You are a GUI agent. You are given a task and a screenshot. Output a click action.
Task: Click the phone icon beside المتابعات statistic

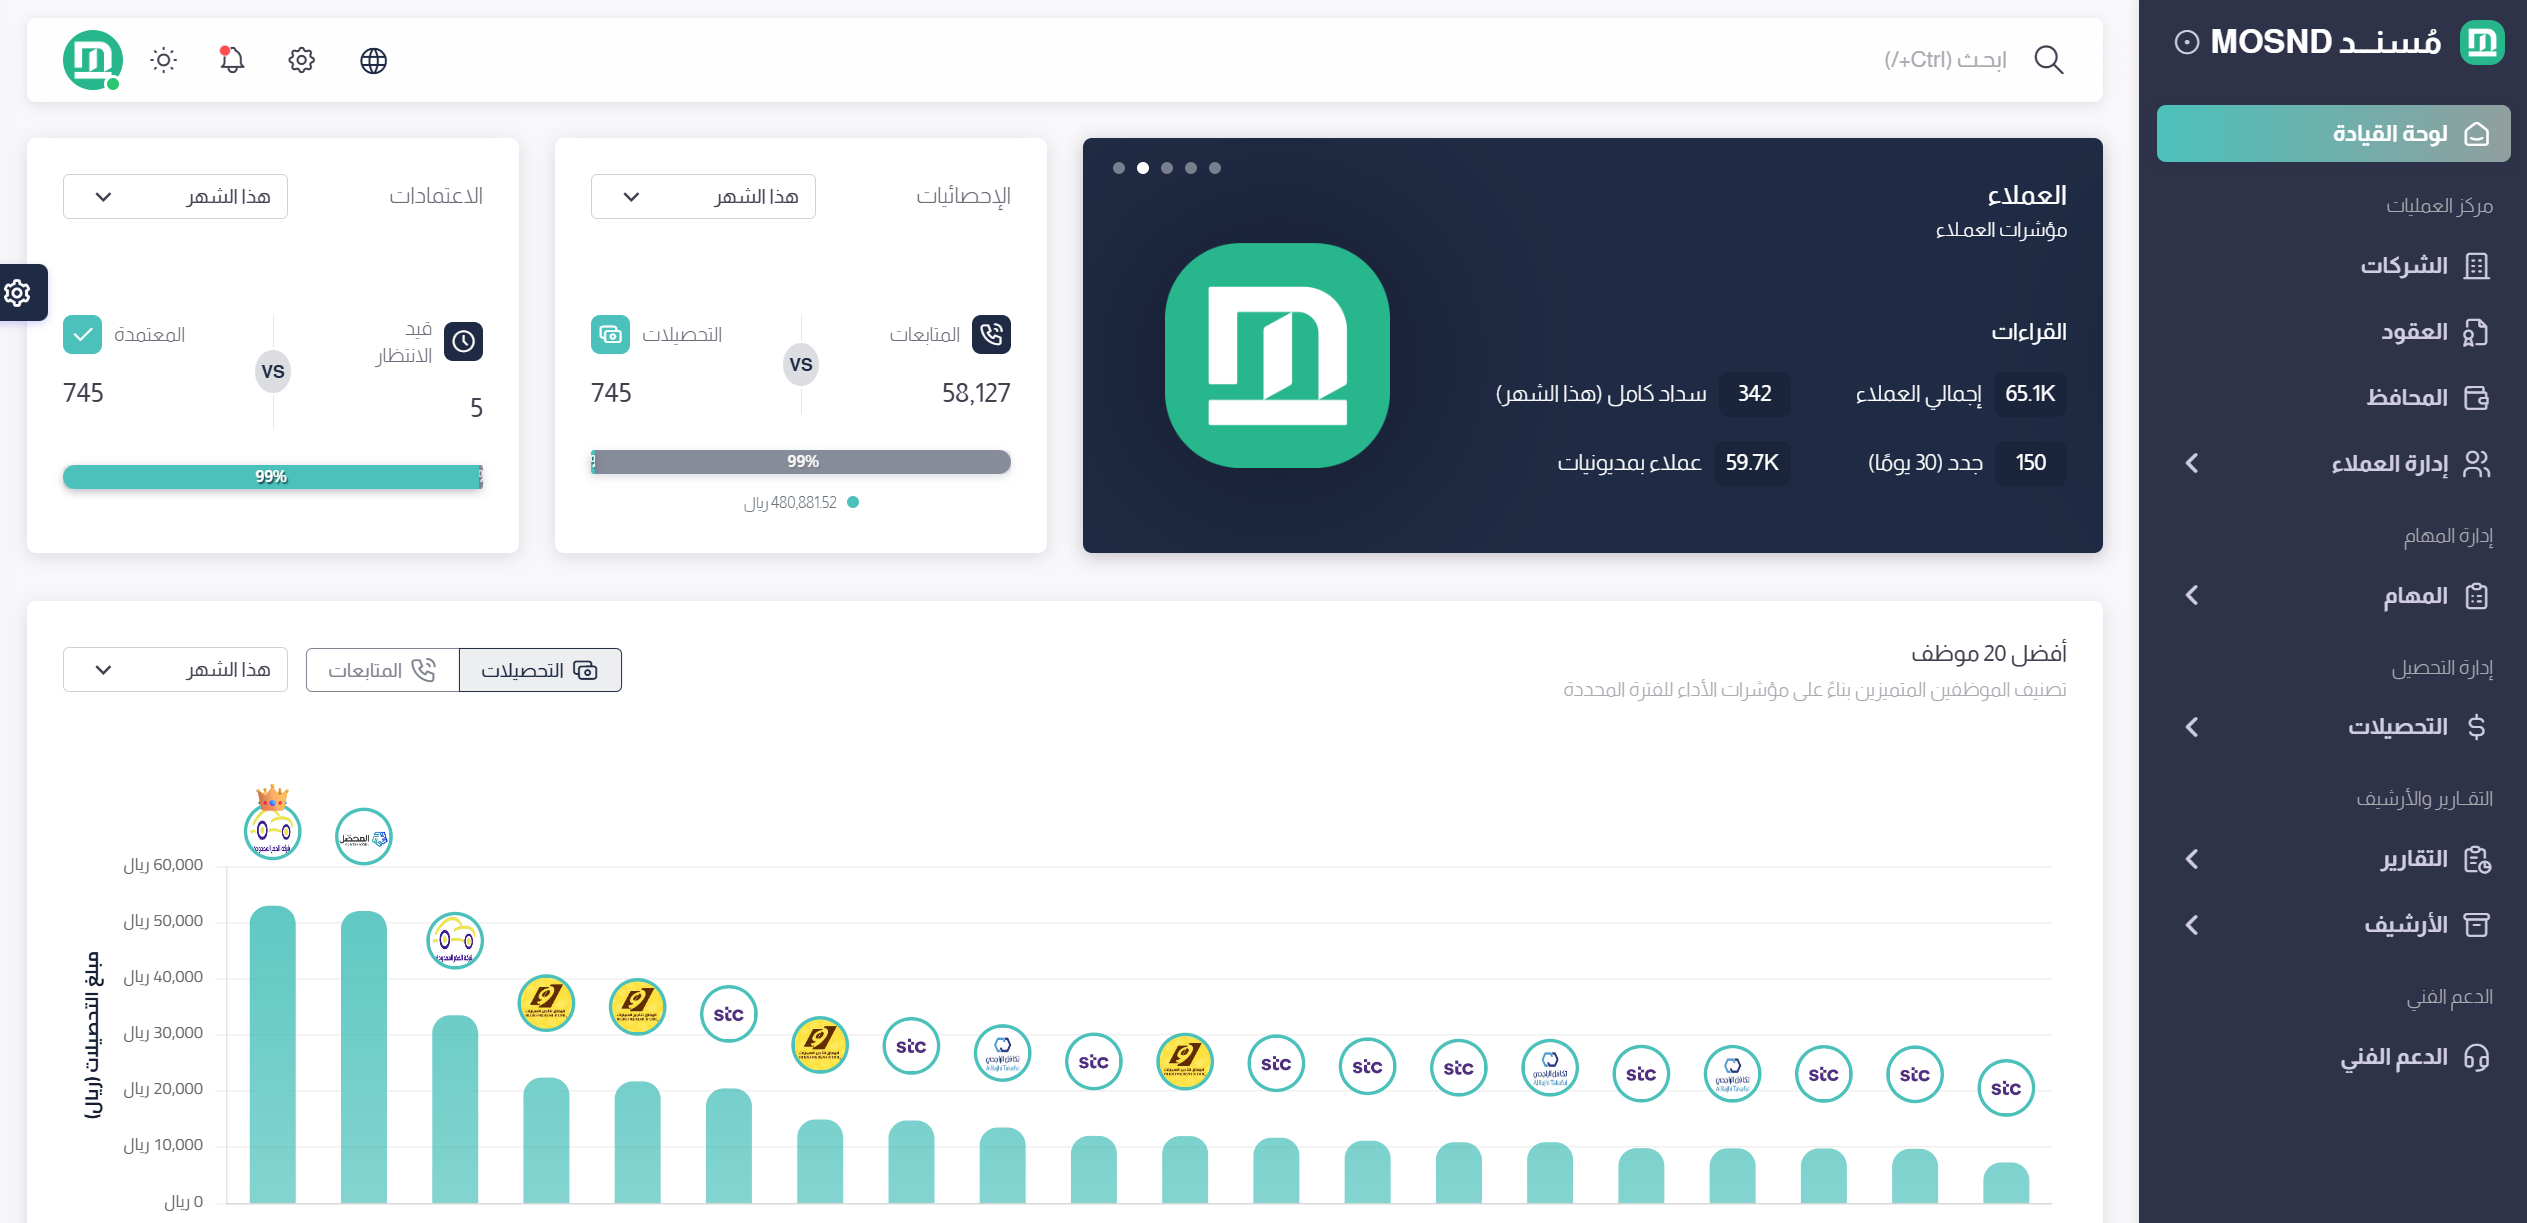(991, 334)
